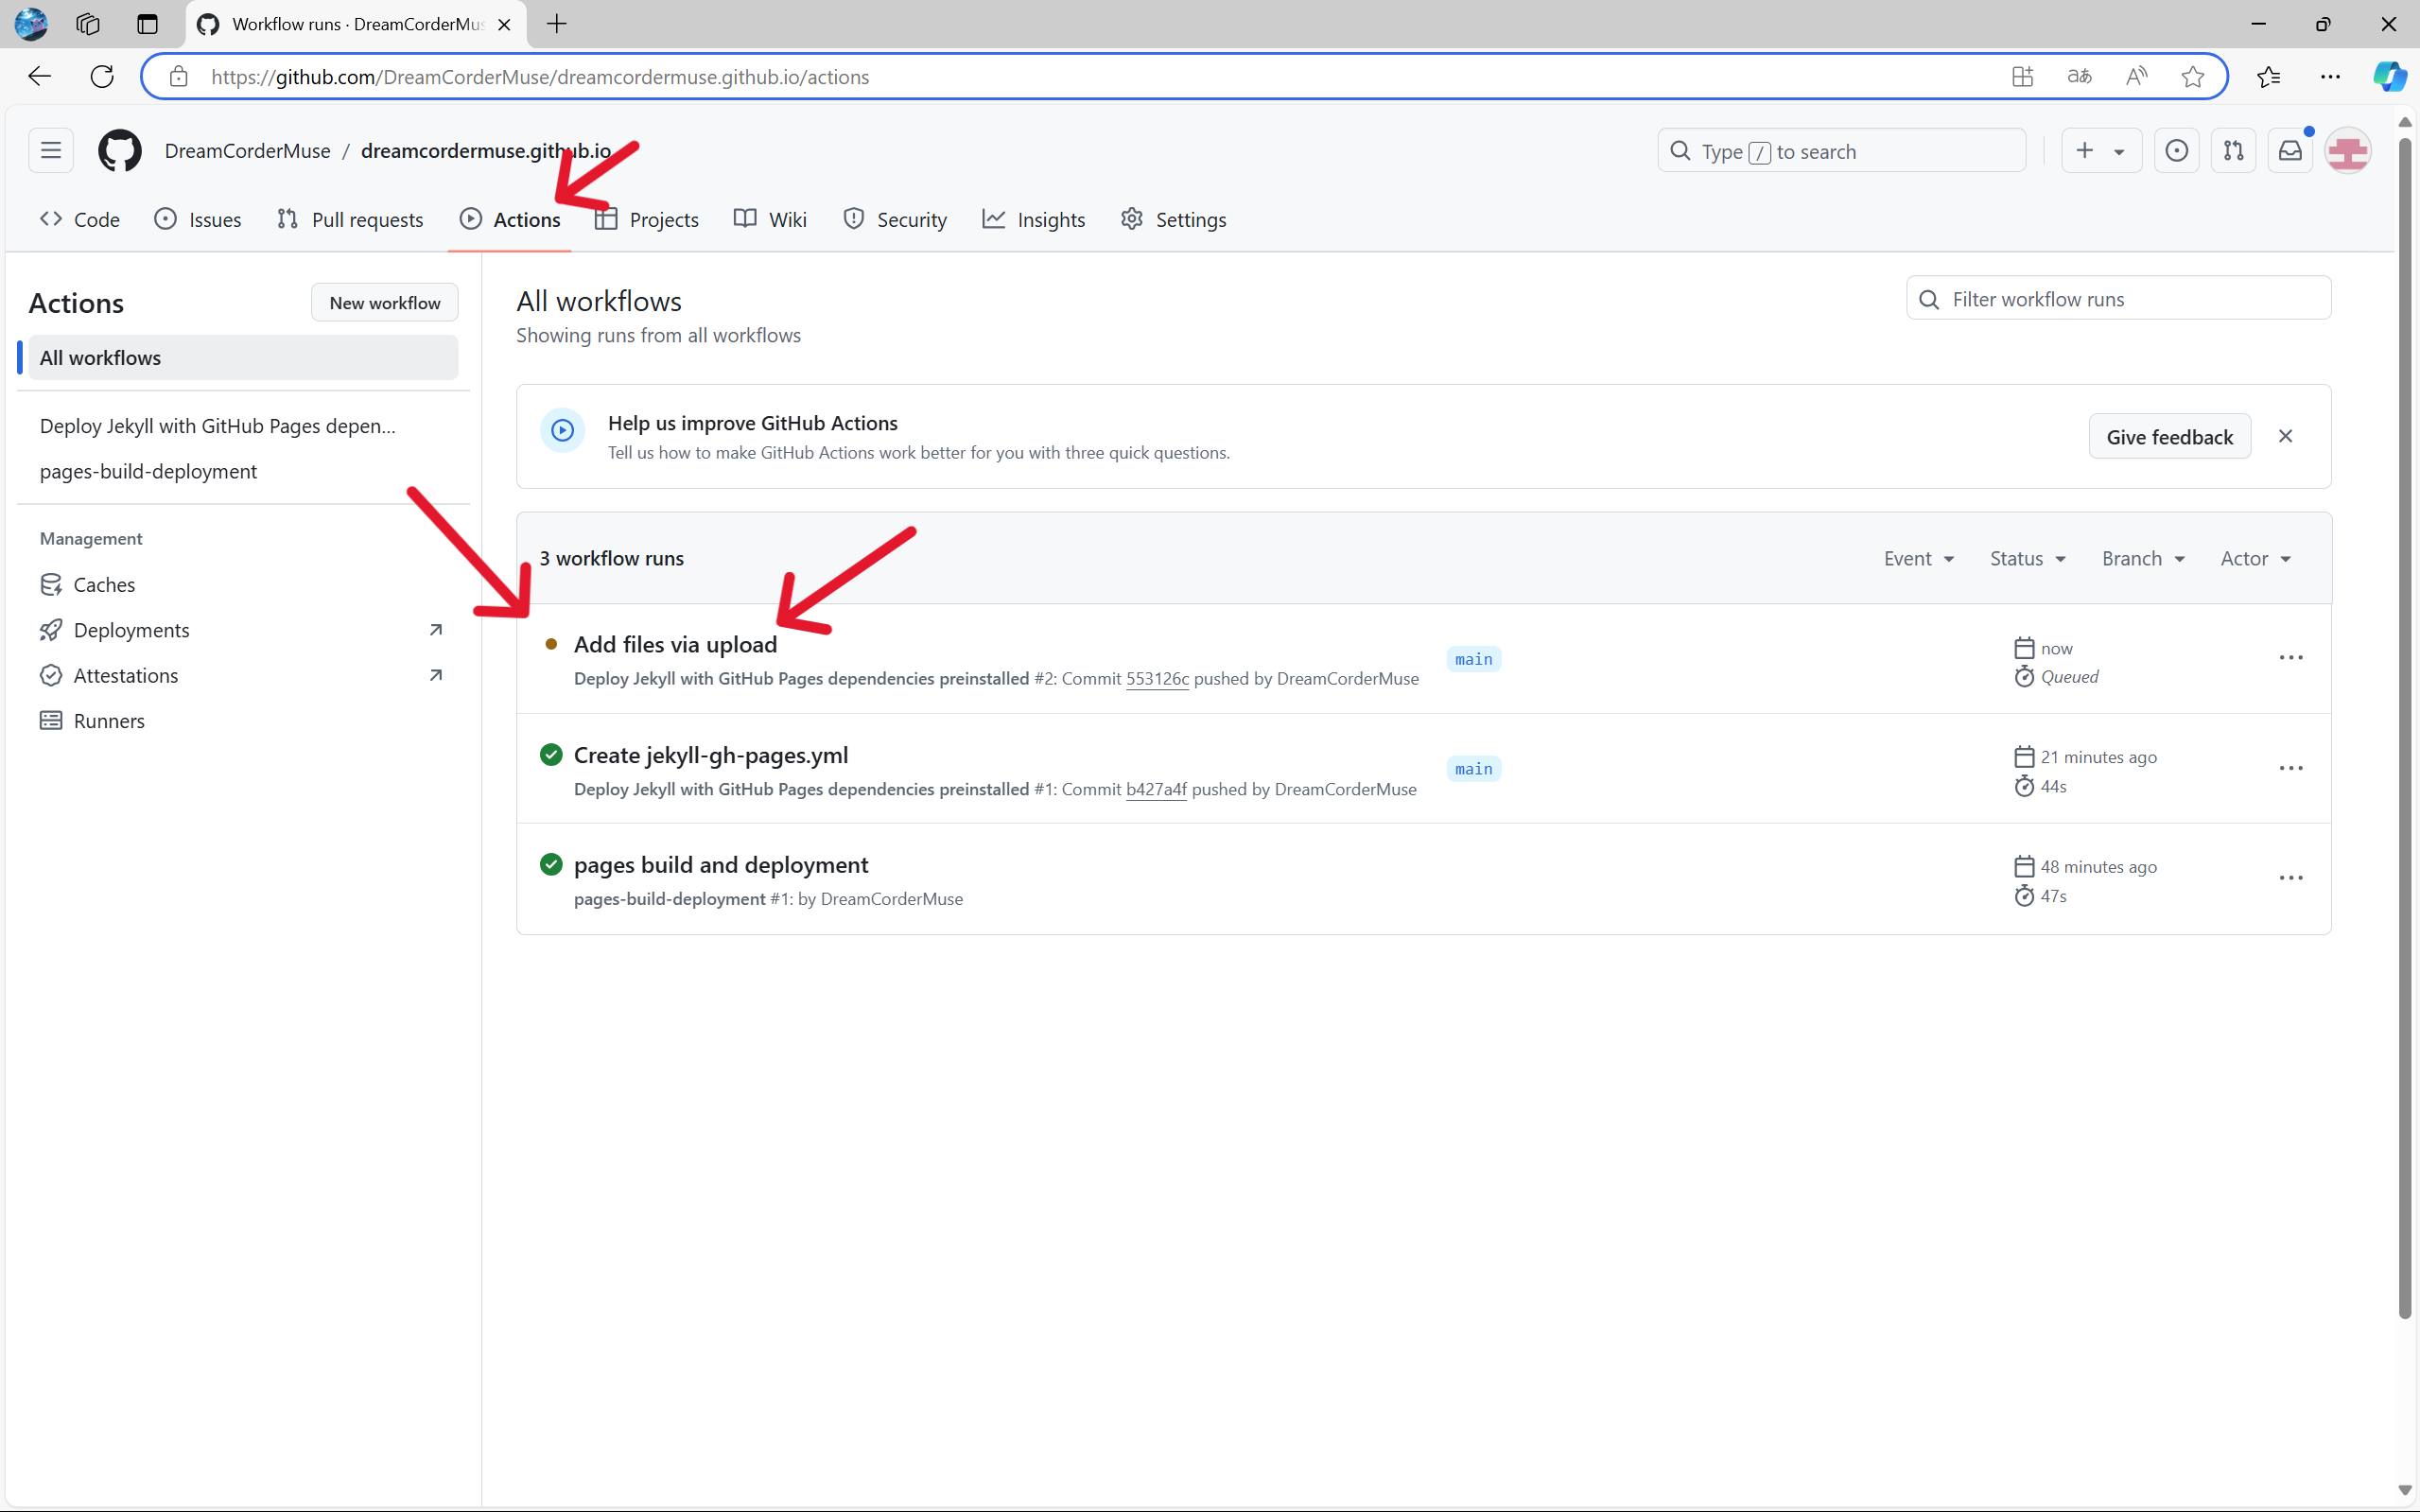Toggle the vertical tabs icon
The width and height of the screenshot is (2420, 1512).
pos(147,24)
